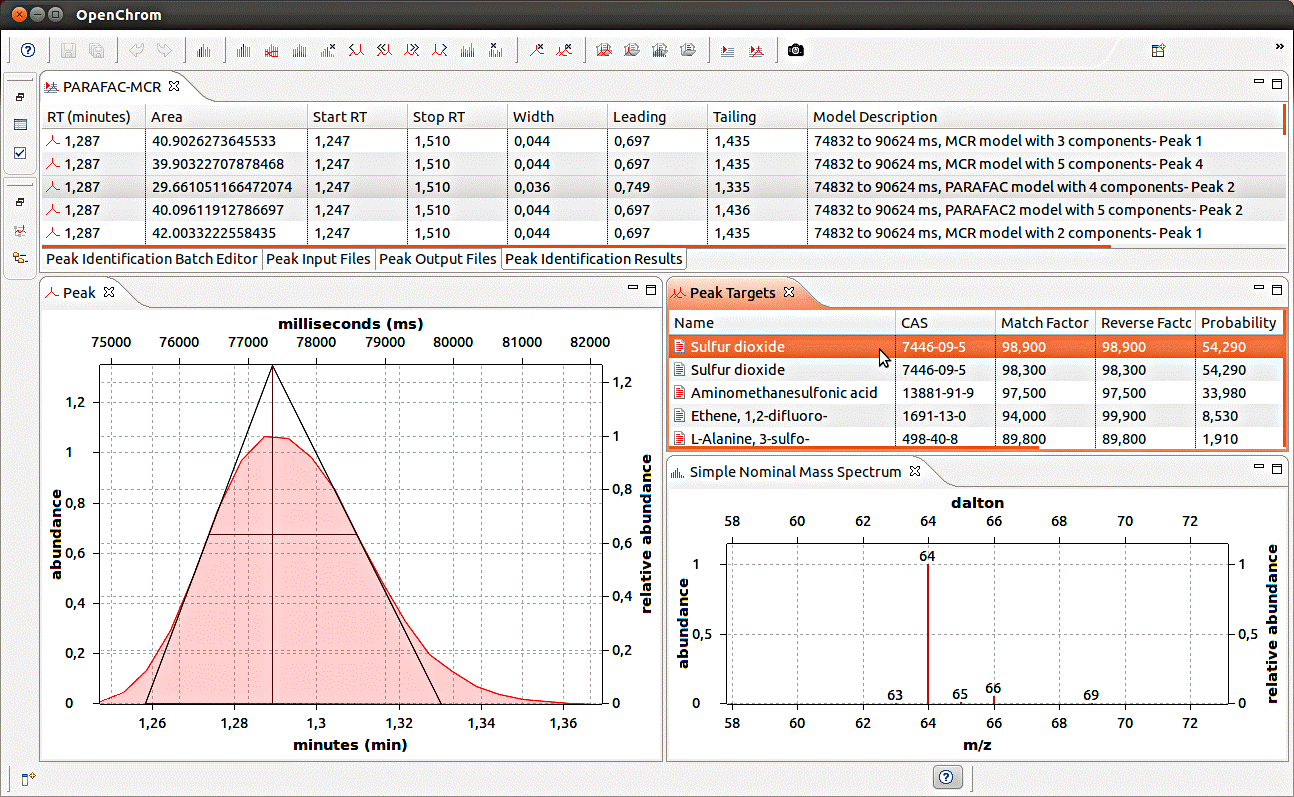Click the Open Perspective icon in toolbar
1294x797 pixels.
[1158, 50]
